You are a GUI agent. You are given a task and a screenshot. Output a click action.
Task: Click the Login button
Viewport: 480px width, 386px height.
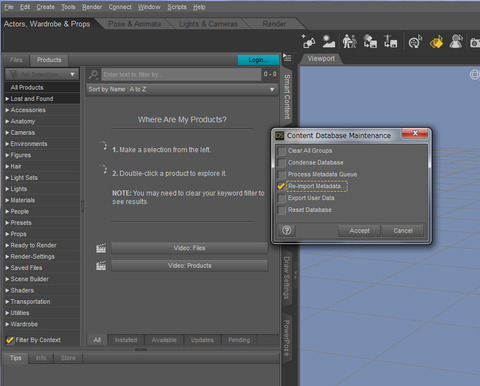coord(258,60)
